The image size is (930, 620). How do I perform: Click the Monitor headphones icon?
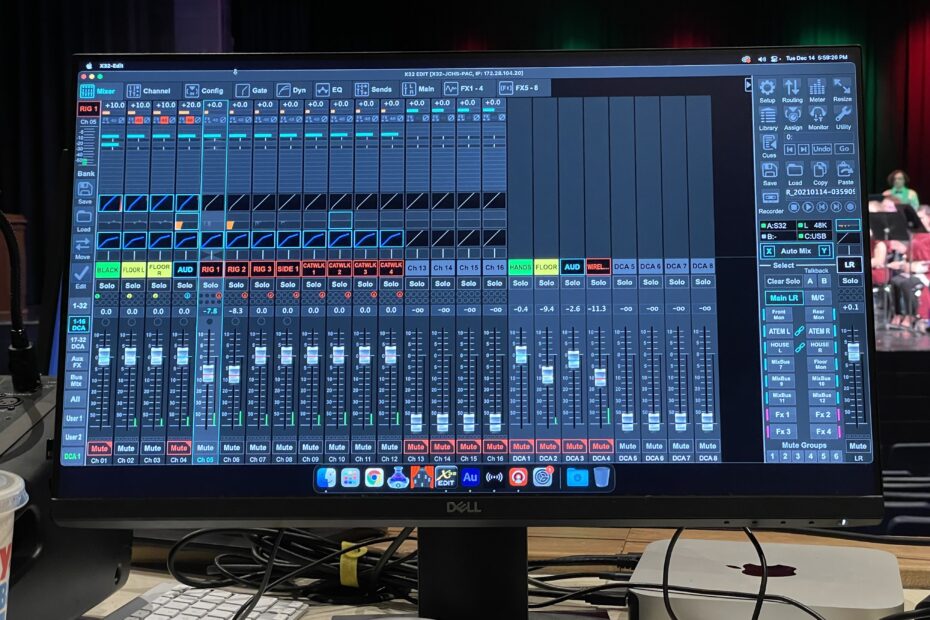tap(817, 116)
